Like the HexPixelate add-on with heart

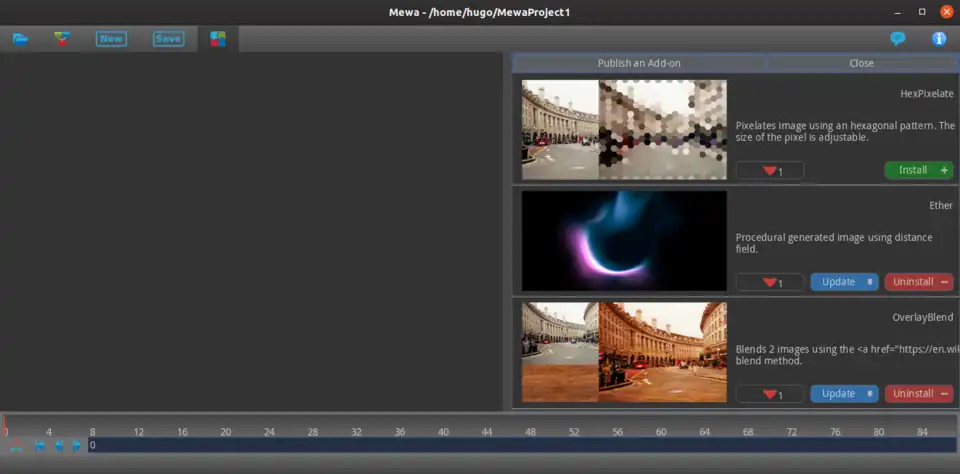pos(770,171)
